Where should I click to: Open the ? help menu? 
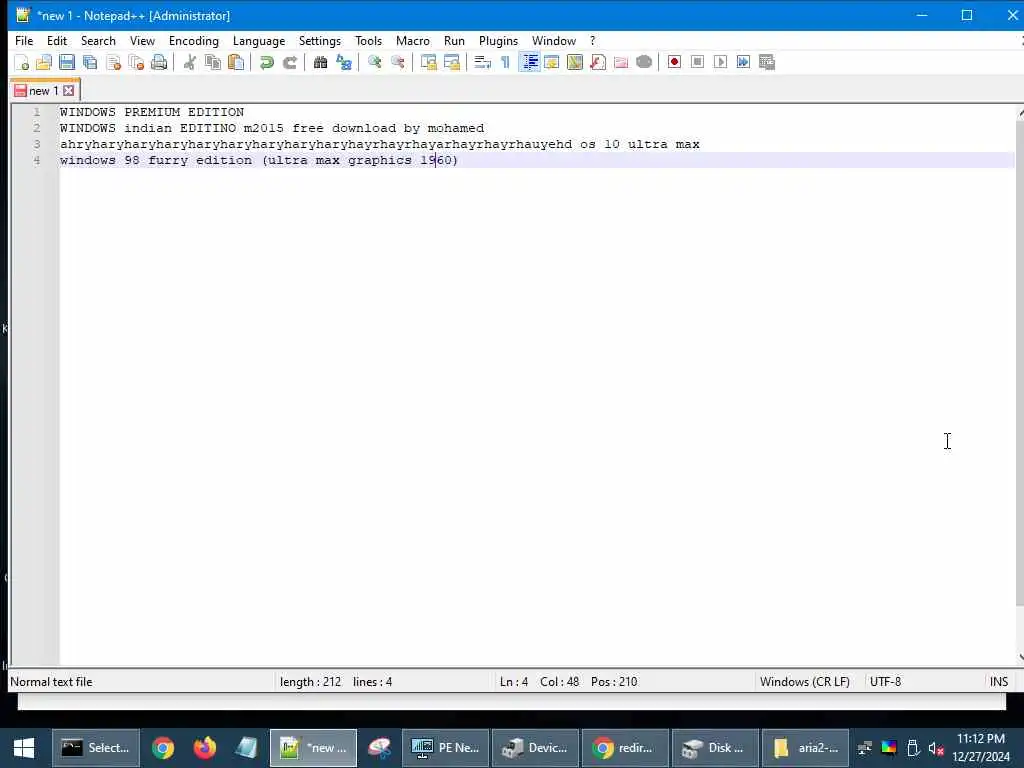click(x=592, y=40)
